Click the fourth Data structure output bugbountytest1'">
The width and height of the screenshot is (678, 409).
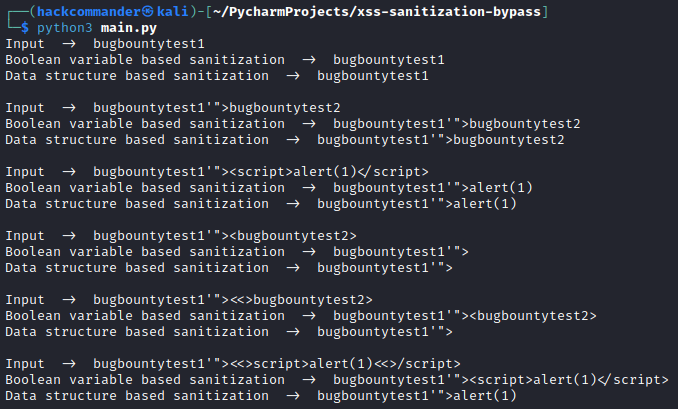click(385, 268)
